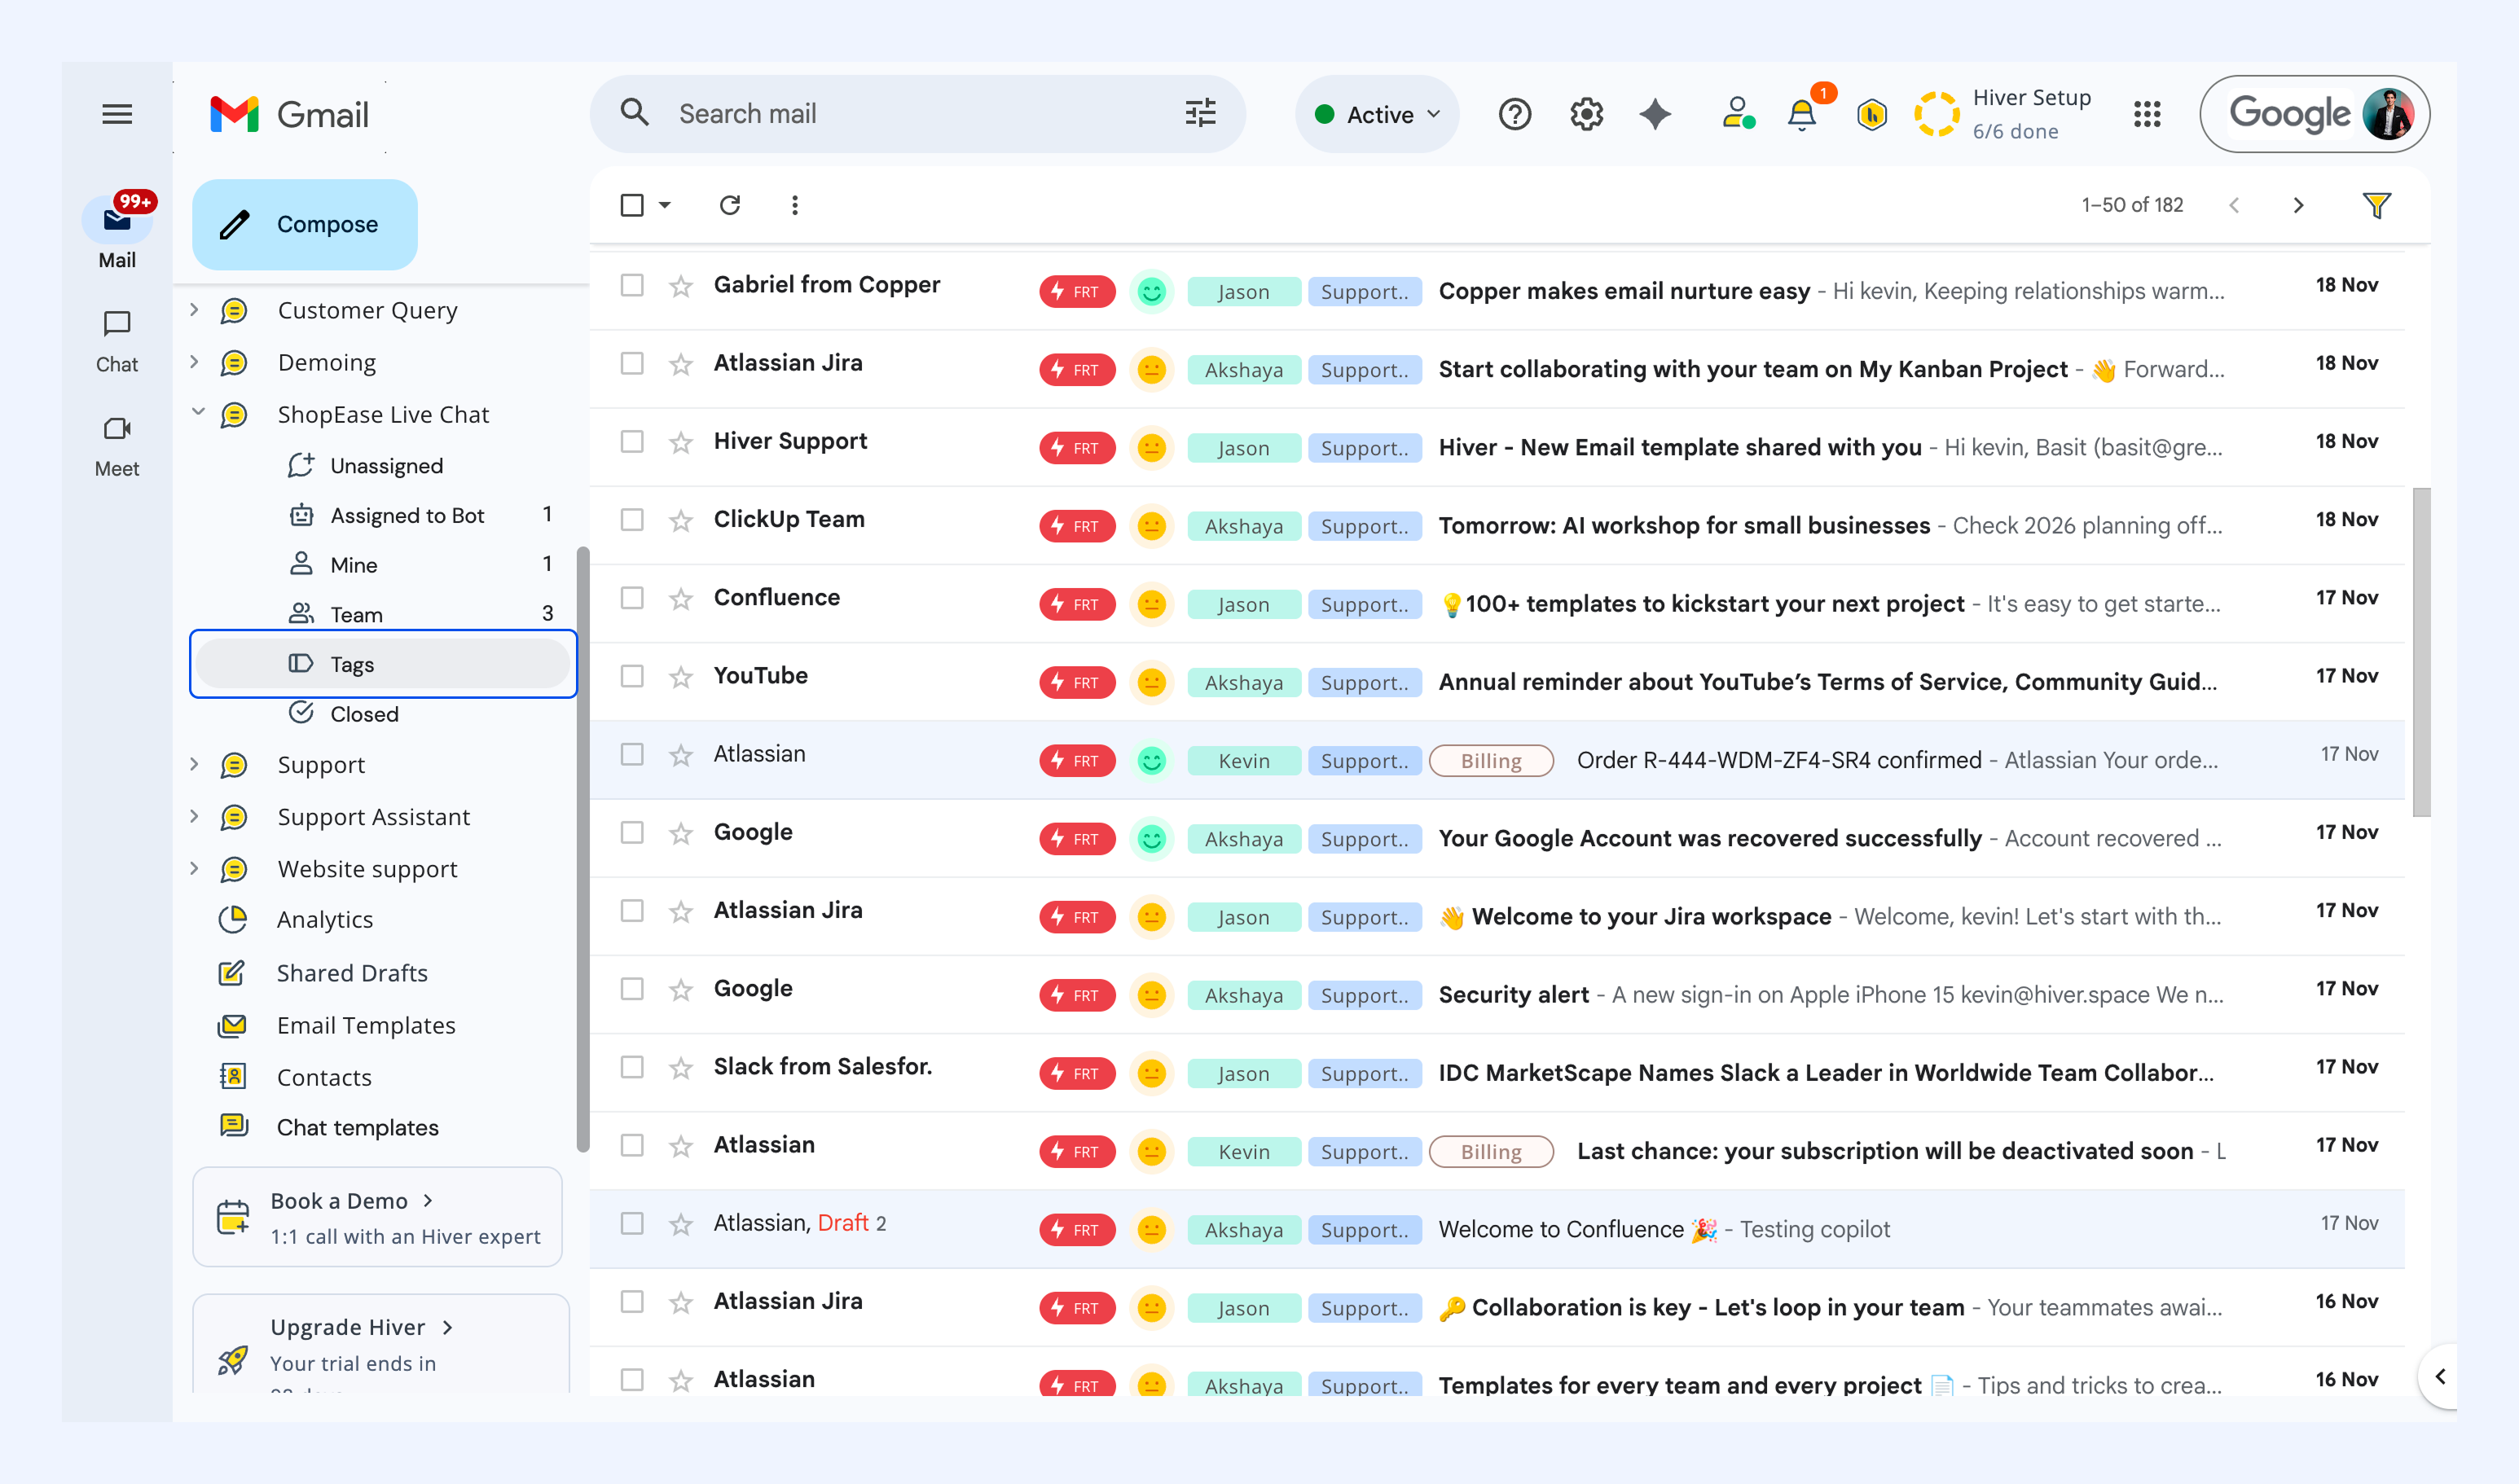Image resolution: width=2519 pixels, height=1484 pixels.
Task: Expand the Customer Query inbox
Action: pyautogui.click(x=195, y=310)
